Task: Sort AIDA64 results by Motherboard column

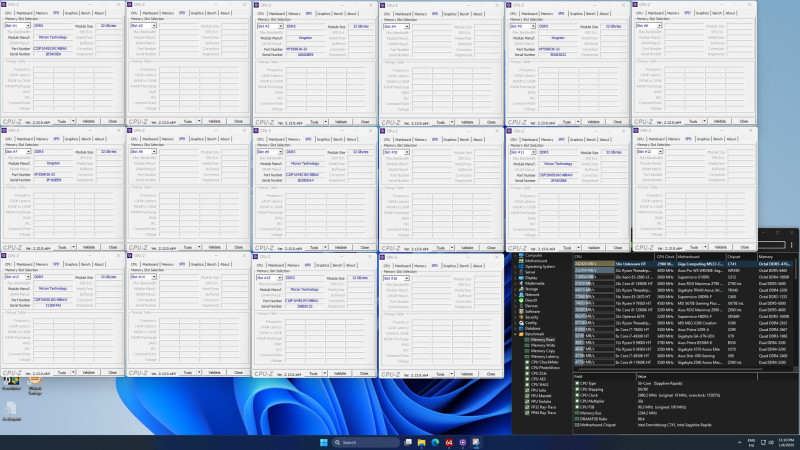Action: point(701,257)
